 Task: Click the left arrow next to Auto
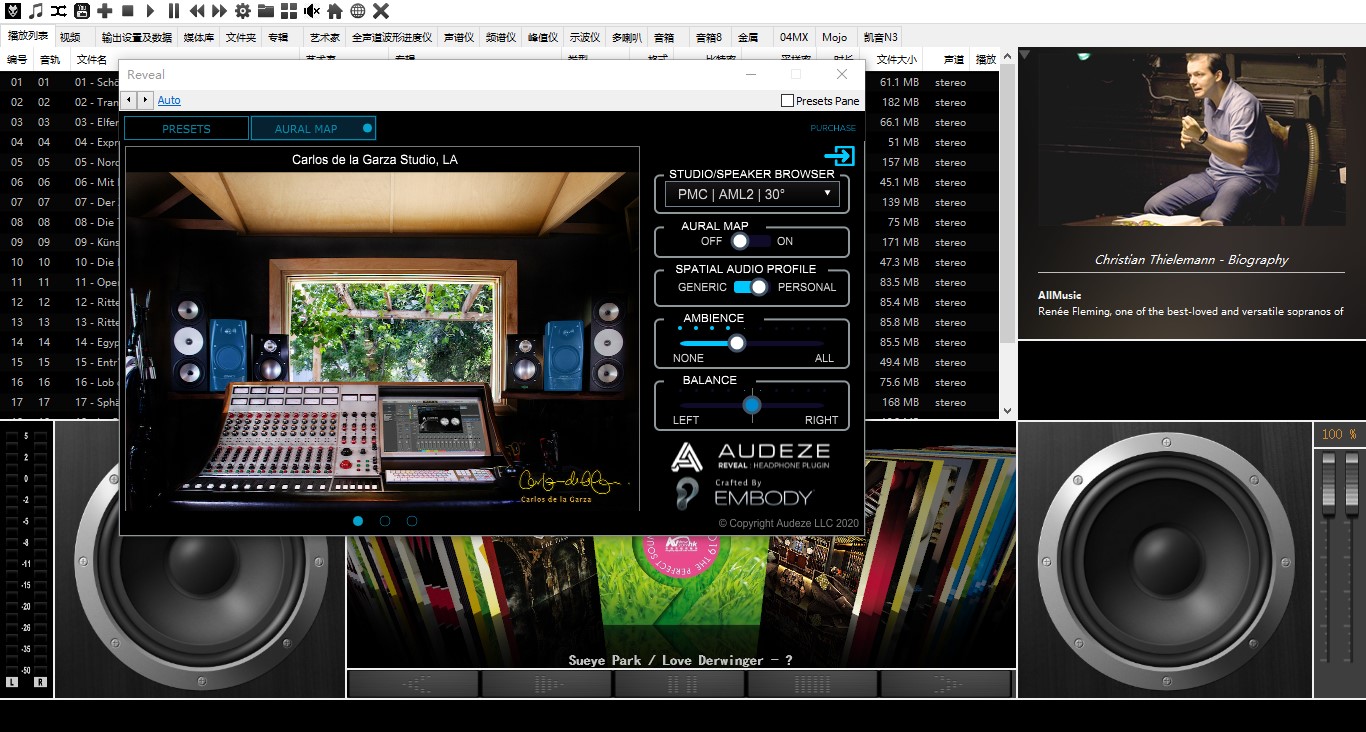127,100
